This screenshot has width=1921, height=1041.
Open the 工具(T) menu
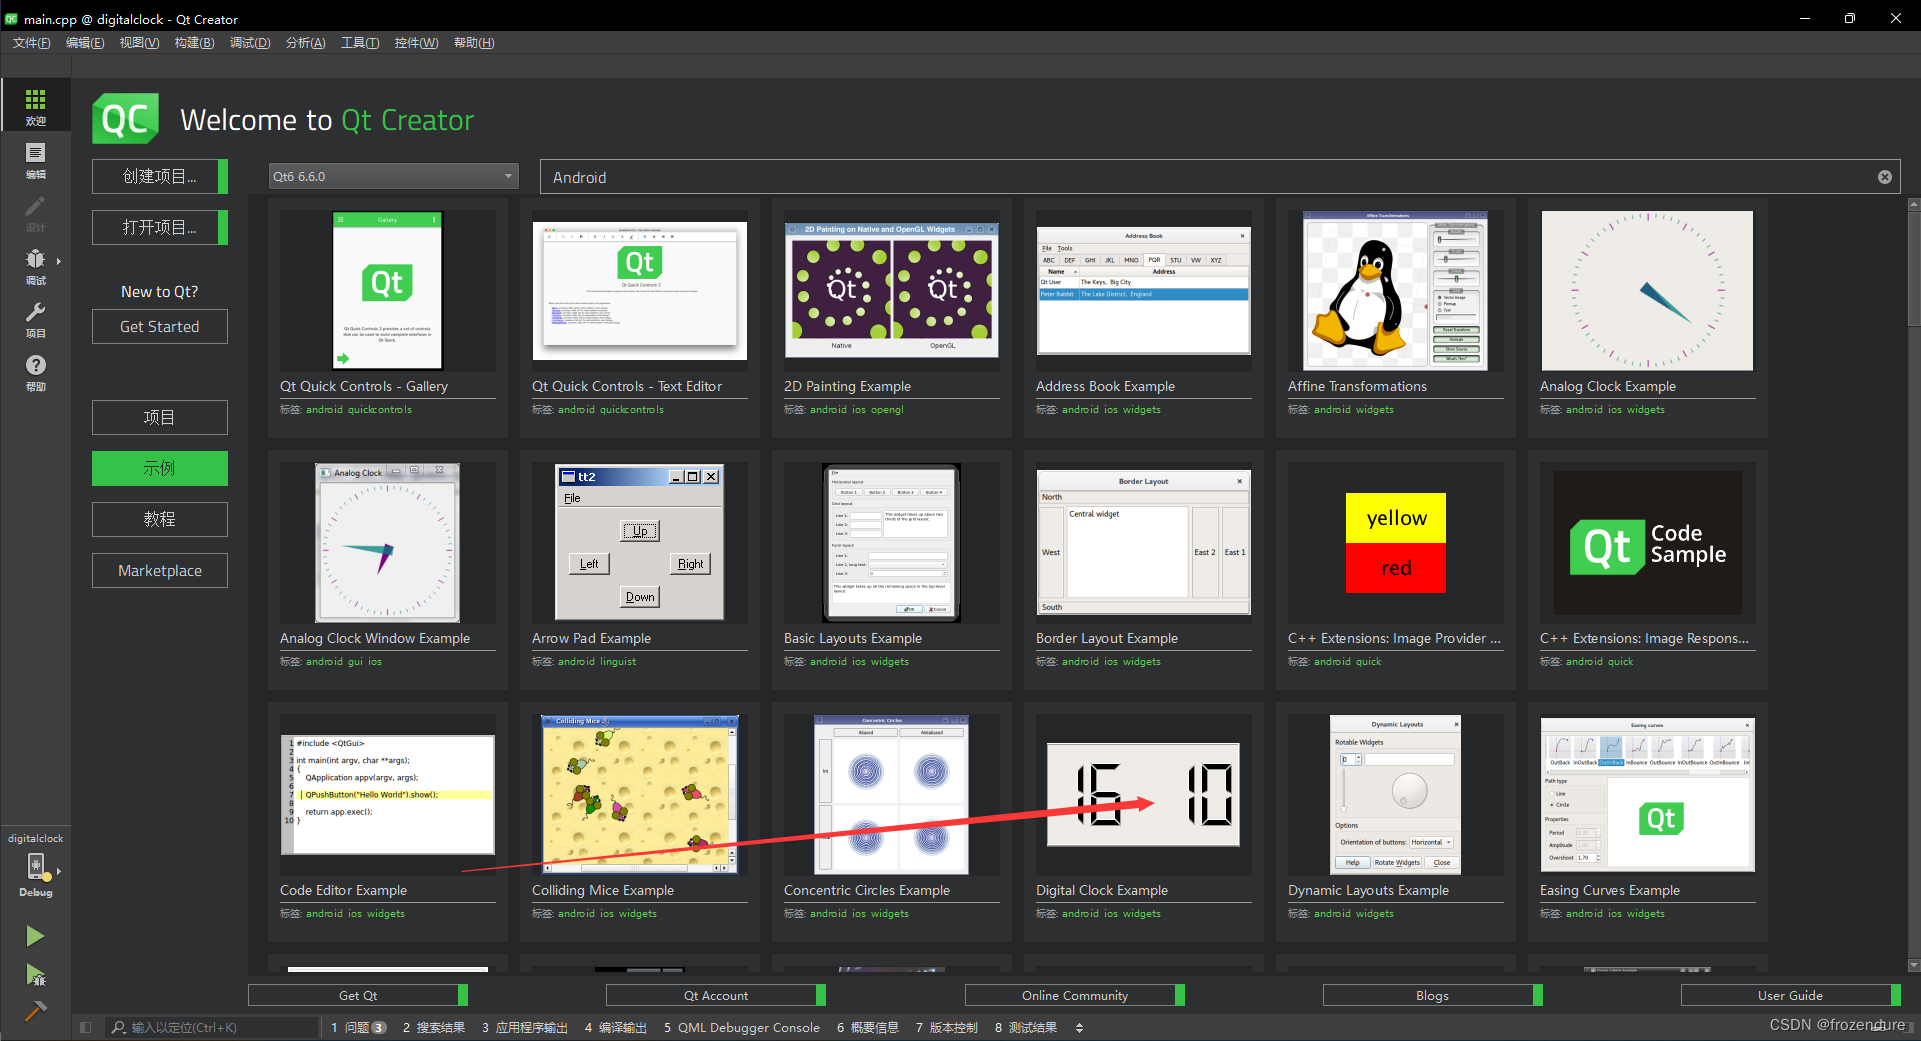(360, 43)
